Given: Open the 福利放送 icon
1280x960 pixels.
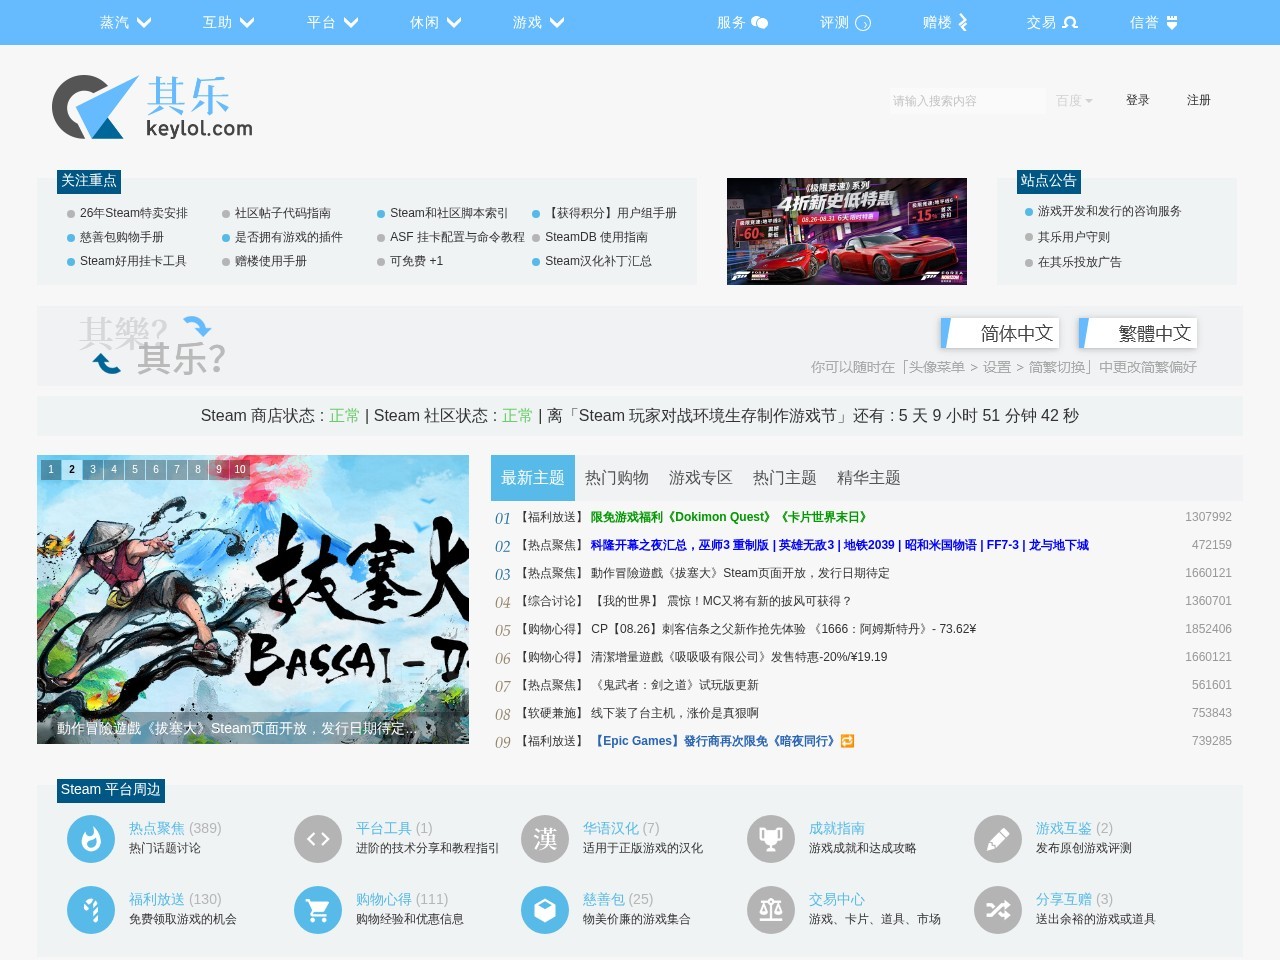Looking at the screenshot, I should (x=91, y=910).
